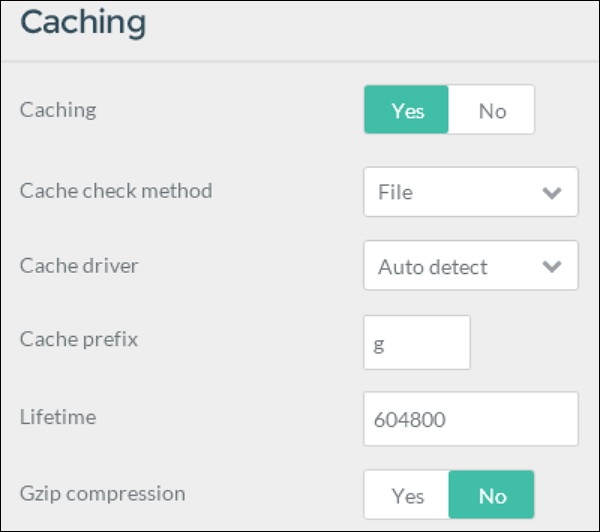Select the 'Auto detect' text in Cache driver
This screenshot has height=532, width=600.
433,267
